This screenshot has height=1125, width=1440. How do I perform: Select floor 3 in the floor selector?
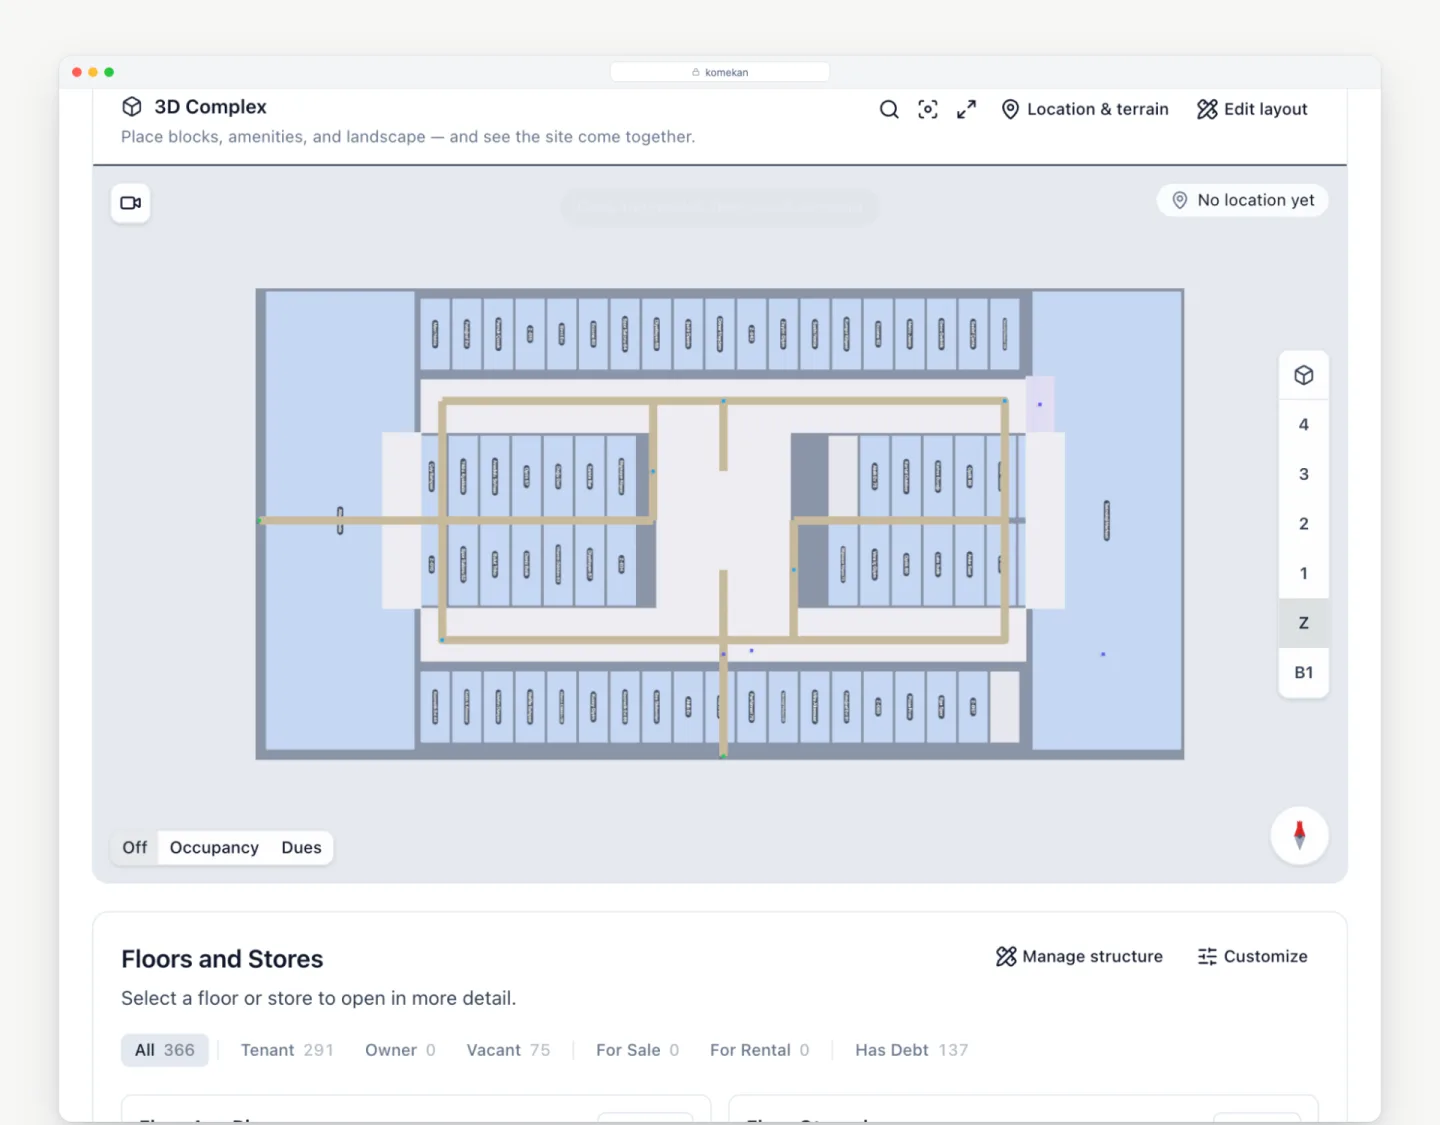[1303, 474]
